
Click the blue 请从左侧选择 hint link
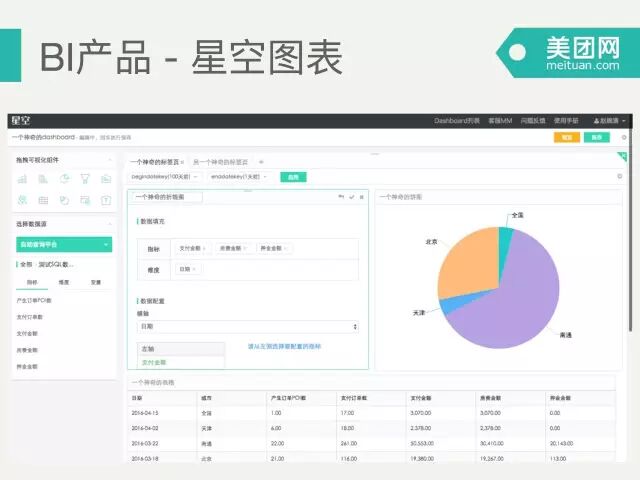[x=284, y=347]
